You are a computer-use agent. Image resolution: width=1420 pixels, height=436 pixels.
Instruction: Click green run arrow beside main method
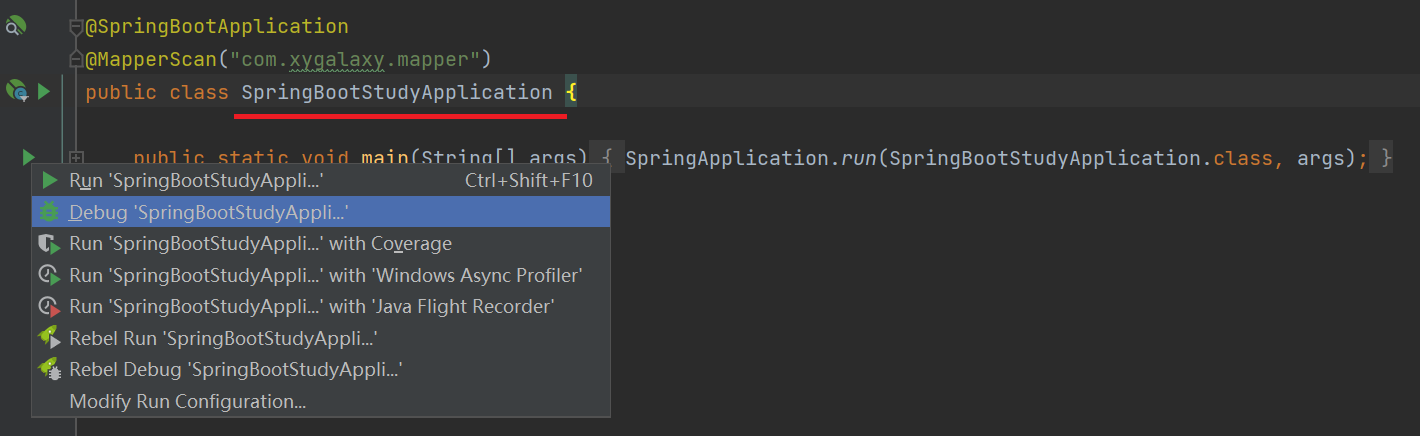click(27, 157)
